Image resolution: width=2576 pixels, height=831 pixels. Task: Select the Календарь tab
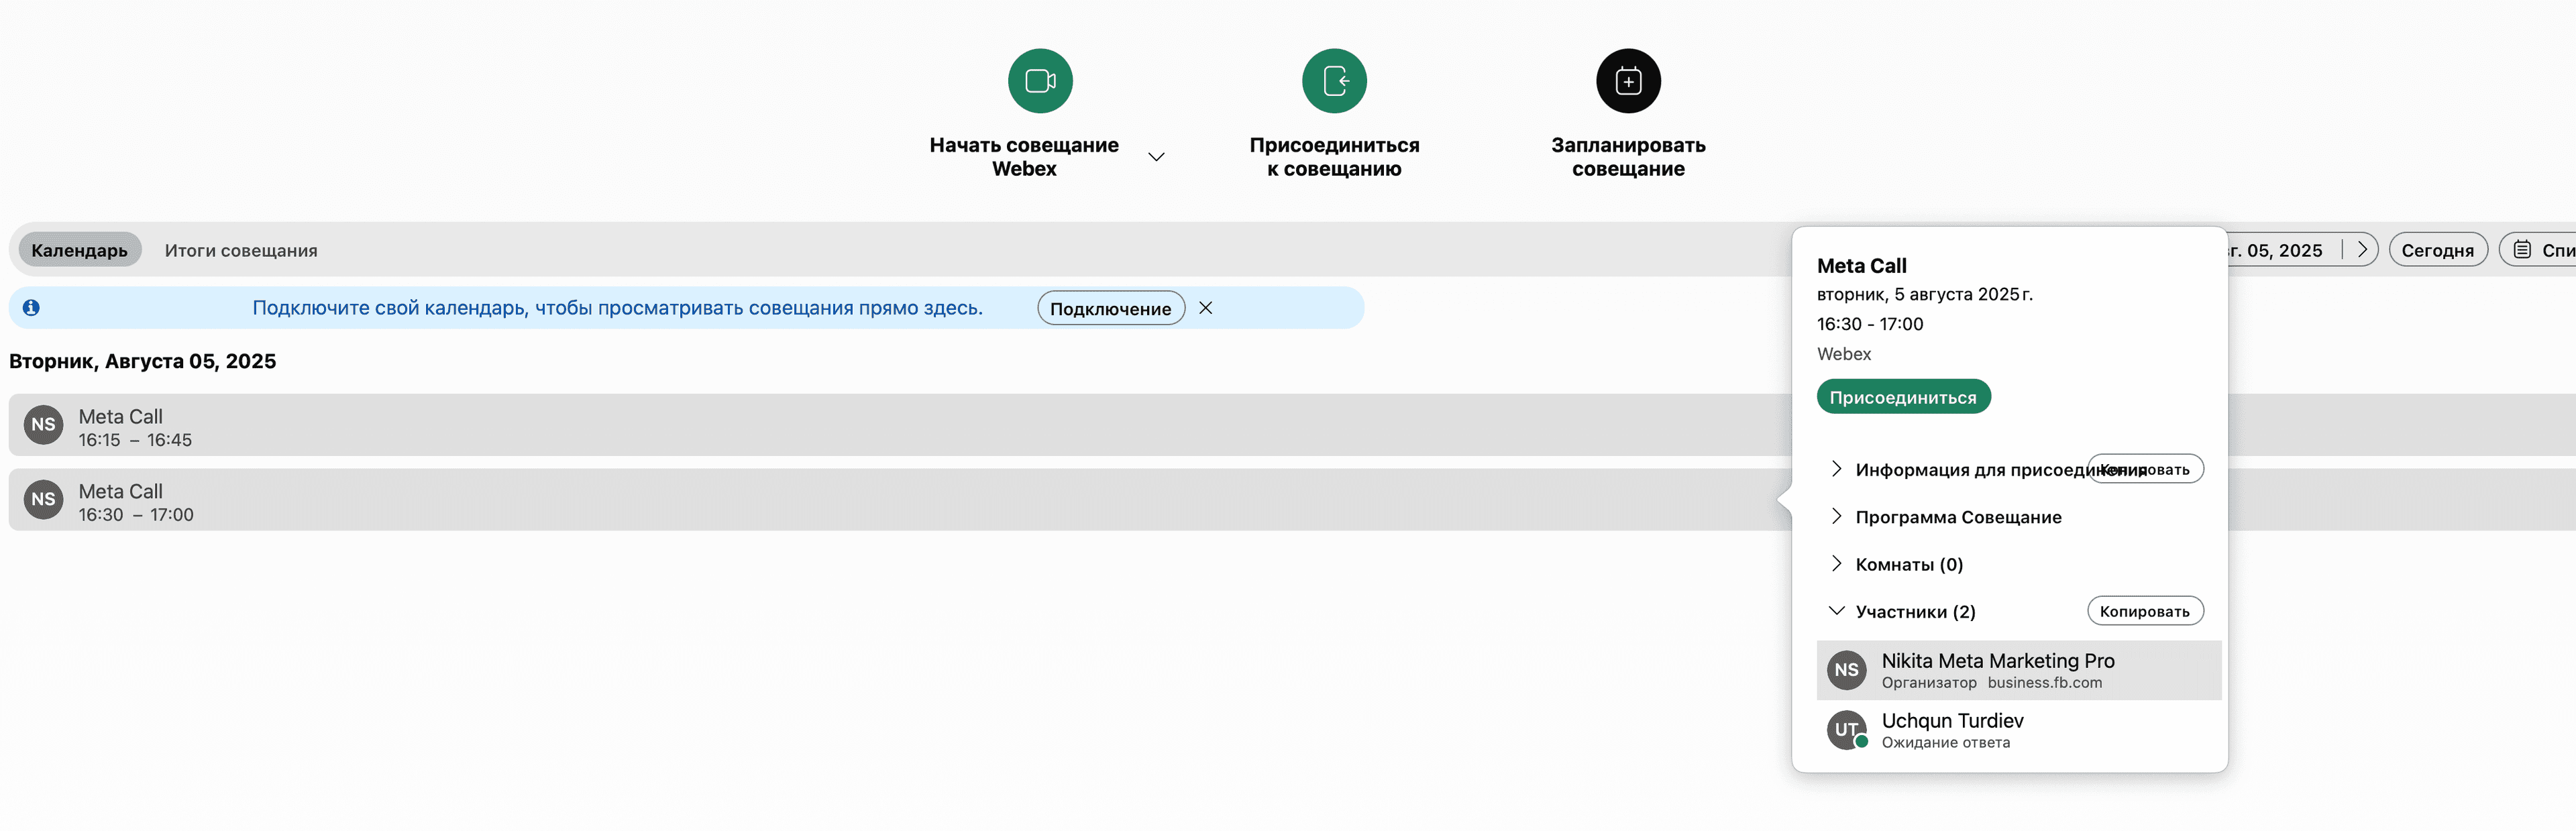click(79, 250)
